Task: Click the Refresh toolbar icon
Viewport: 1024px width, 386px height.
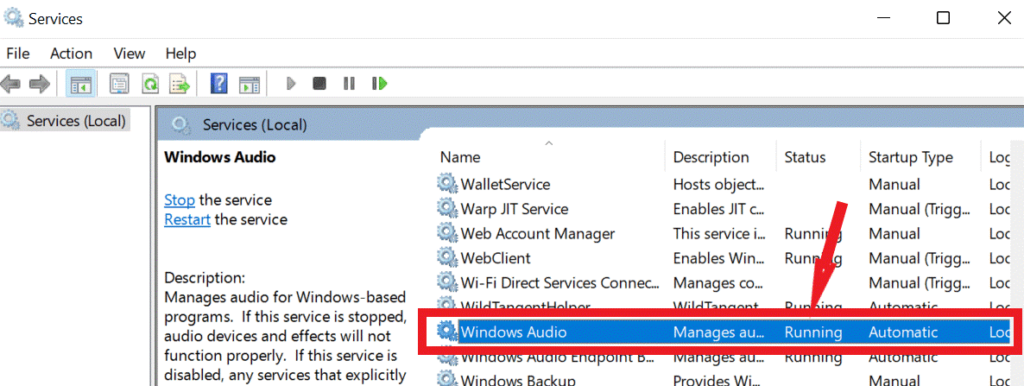Action: [x=150, y=84]
